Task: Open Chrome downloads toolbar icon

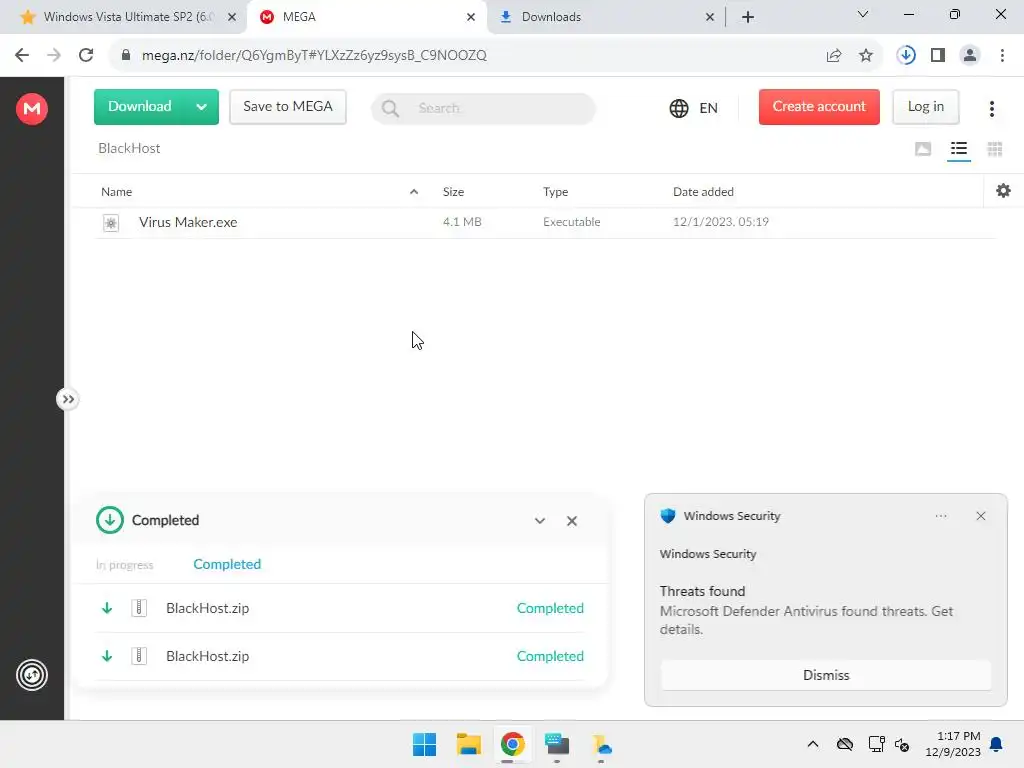Action: [x=906, y=55]
